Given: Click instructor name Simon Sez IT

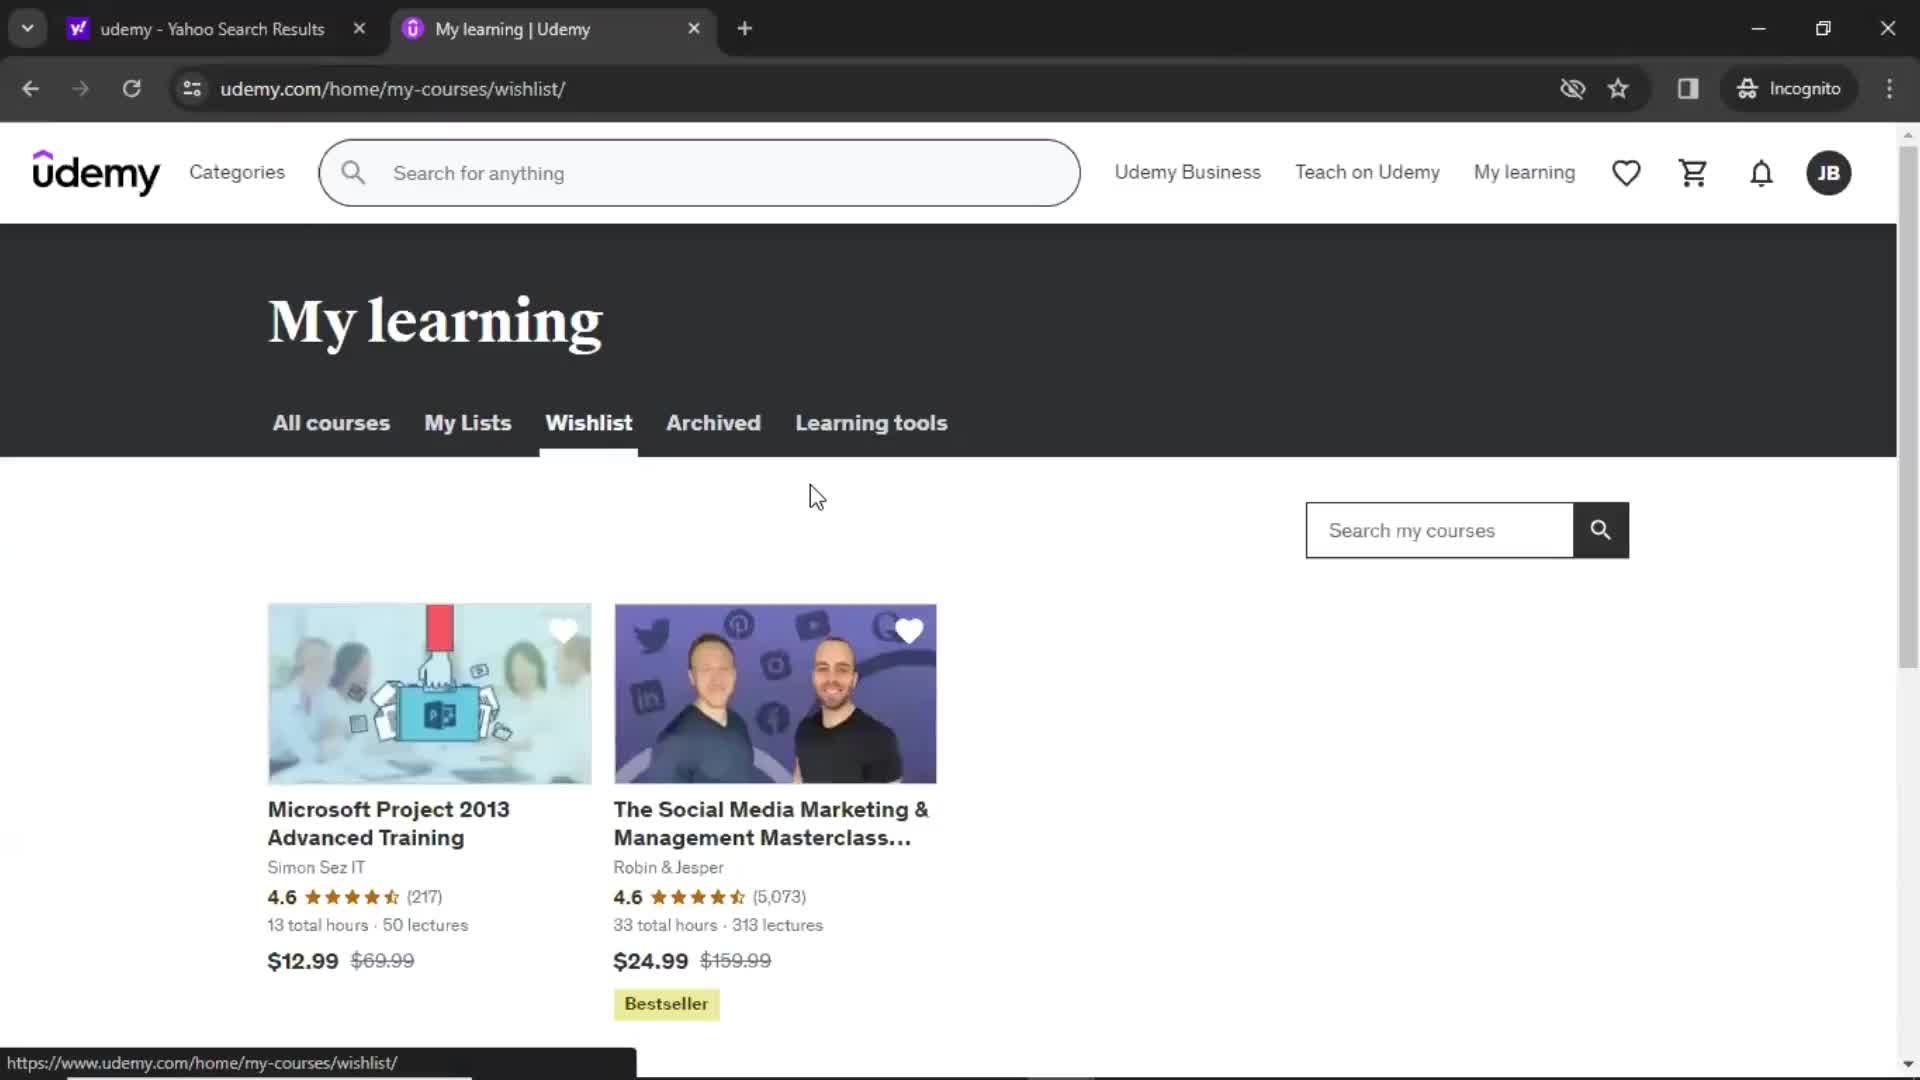Looking at the screenshot, I should 316,867.
